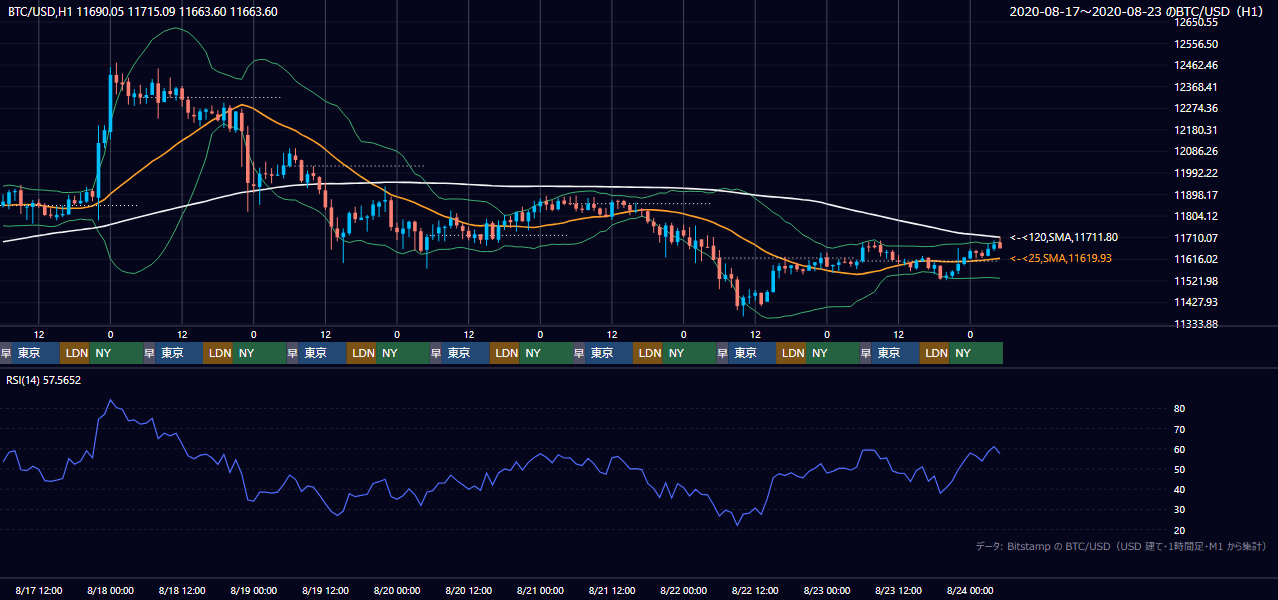The image size is (1278, 600).
Task: Click price axis value 11992.22
Action: click(1195, 173)
